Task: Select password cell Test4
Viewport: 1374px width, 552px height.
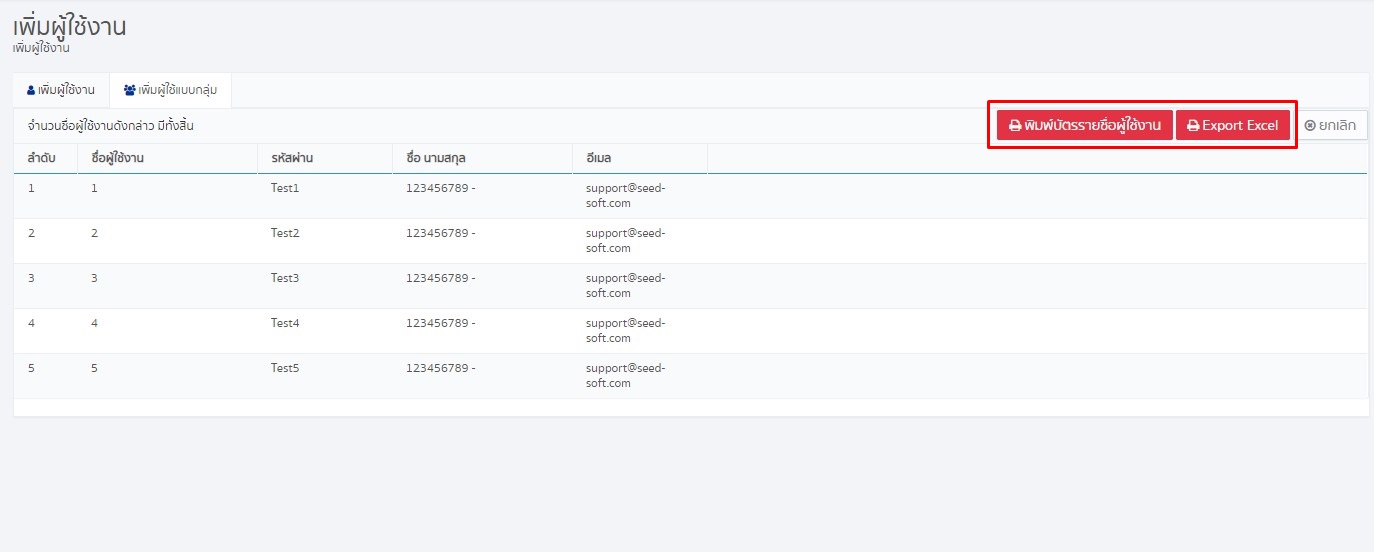Action: [x=325, y=331]
